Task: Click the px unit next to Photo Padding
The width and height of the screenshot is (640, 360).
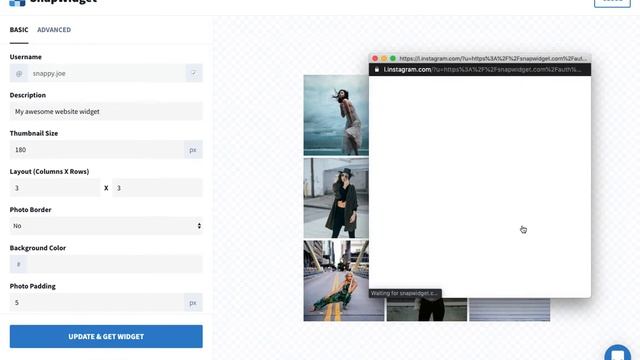Action: point(193,302)
